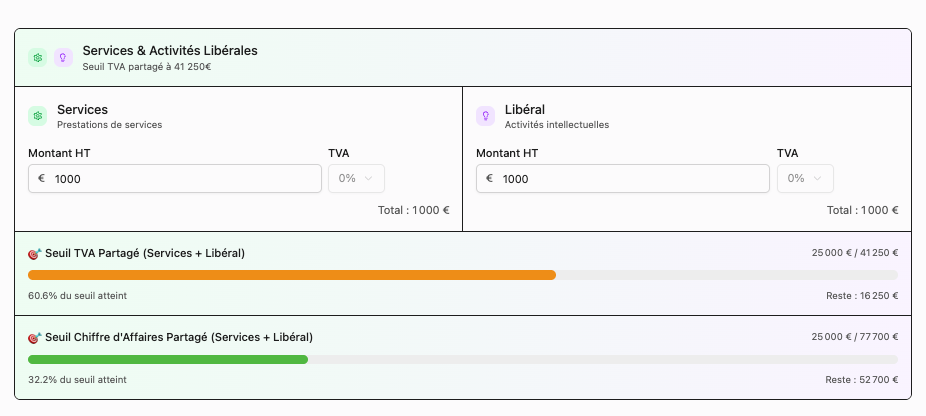Click the green icon beside the Services title

[38, 116]
